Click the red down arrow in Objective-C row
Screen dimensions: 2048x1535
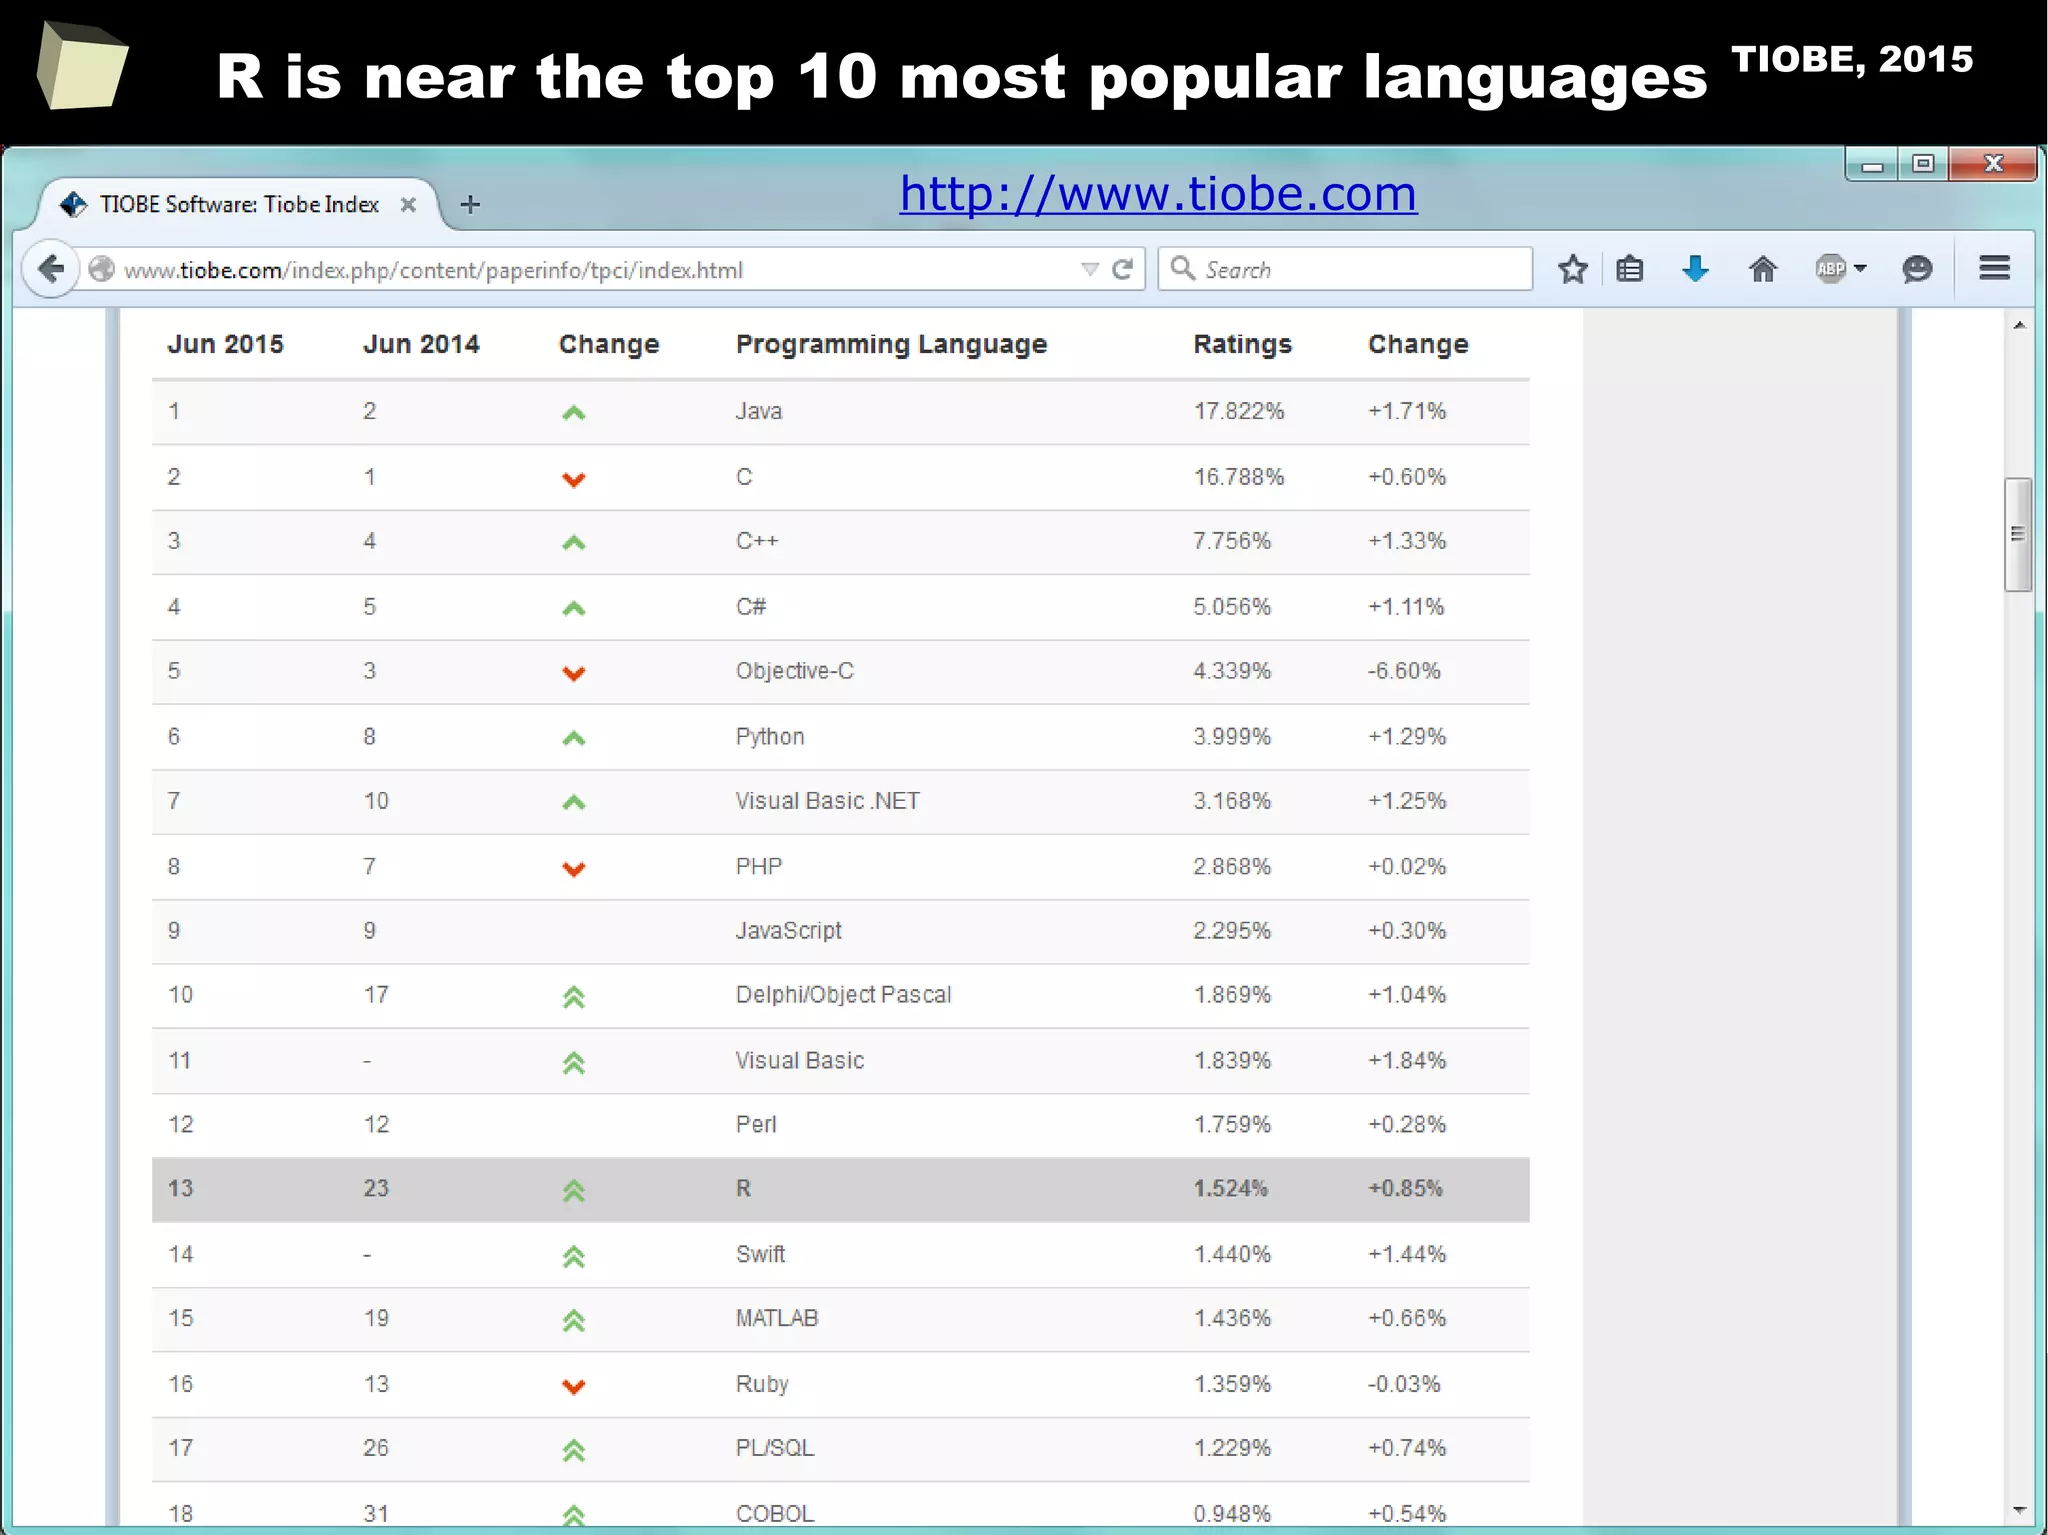point(573,673)
